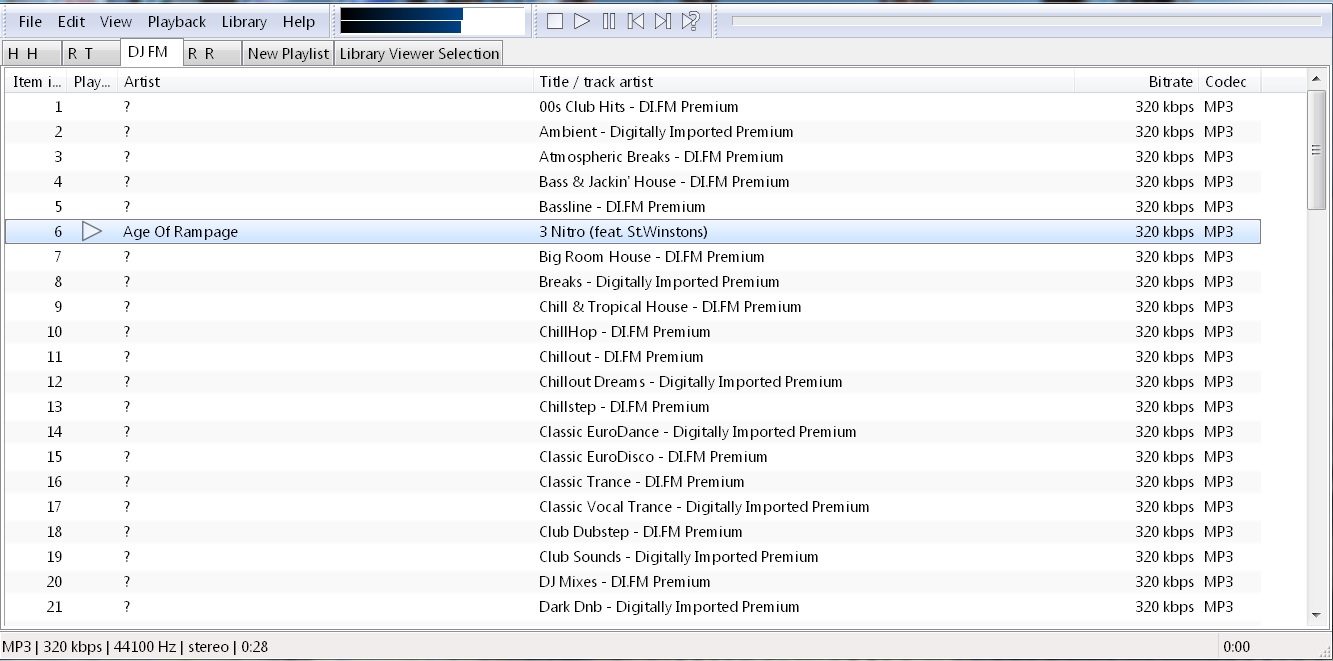Open the Playback menu

[x=177, y=22]
